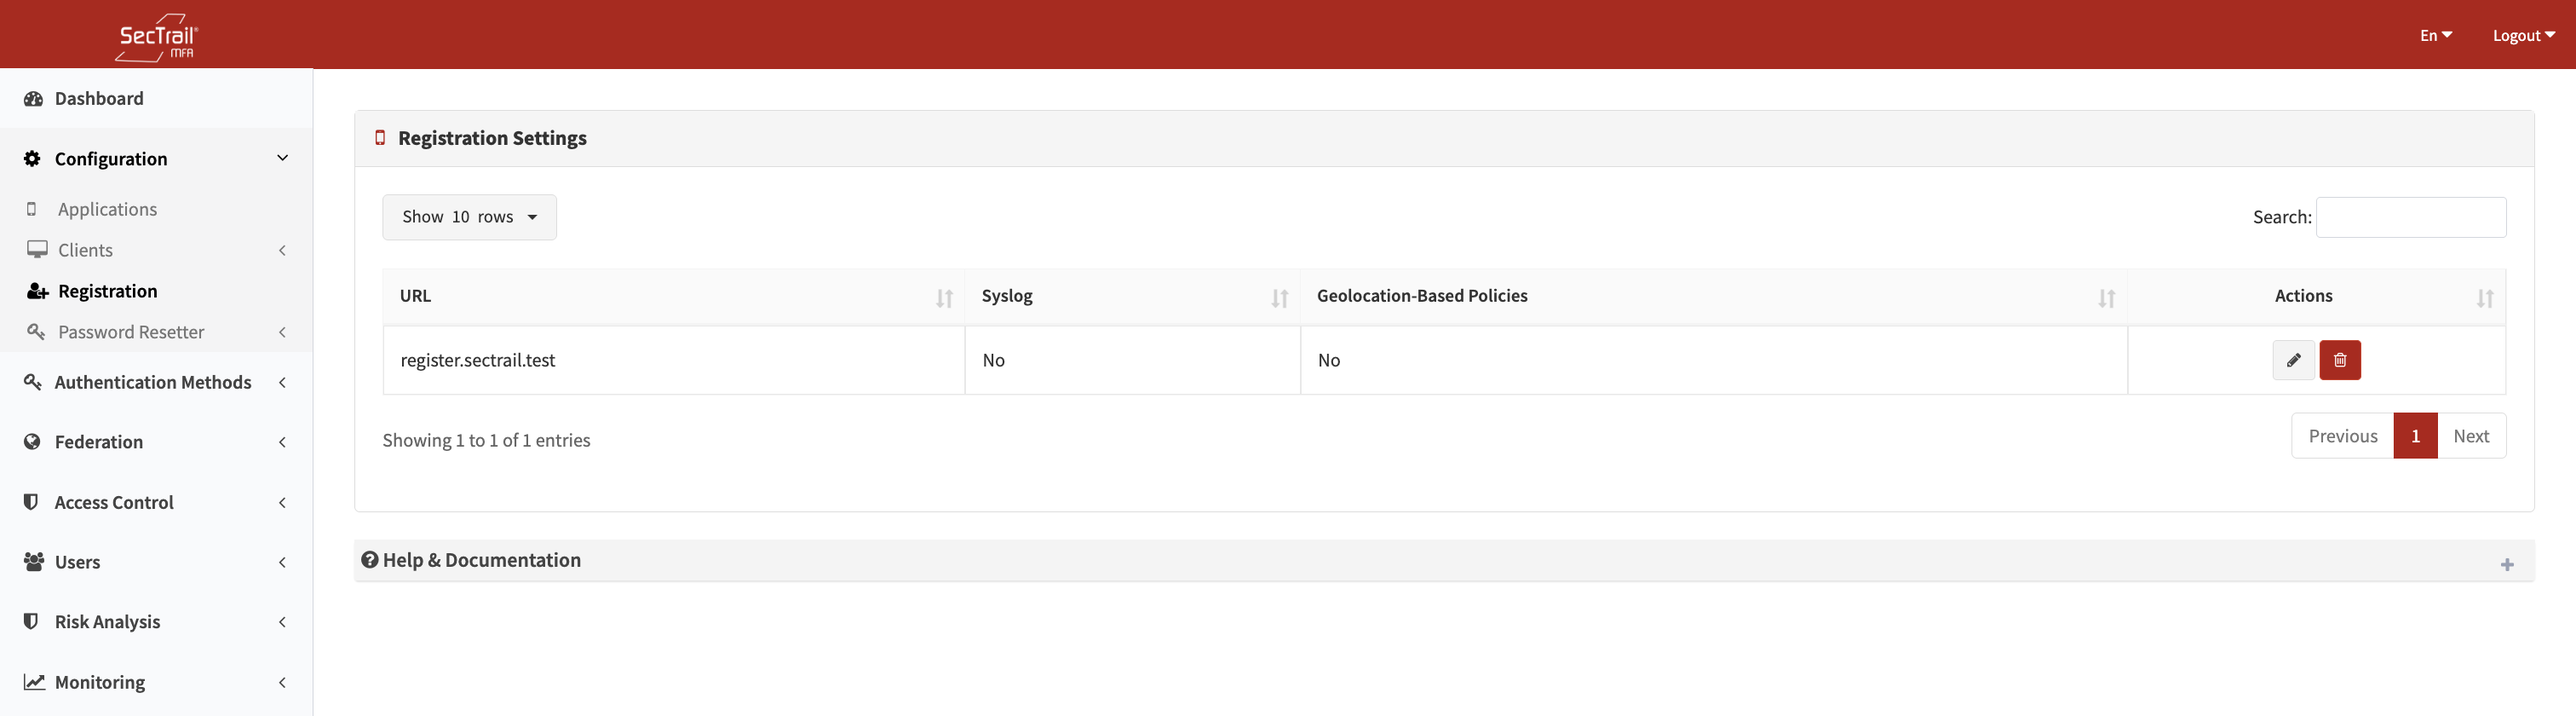Sort by Syslog column arrows
Screen dimensions: 2576x716
point(1279,298)
